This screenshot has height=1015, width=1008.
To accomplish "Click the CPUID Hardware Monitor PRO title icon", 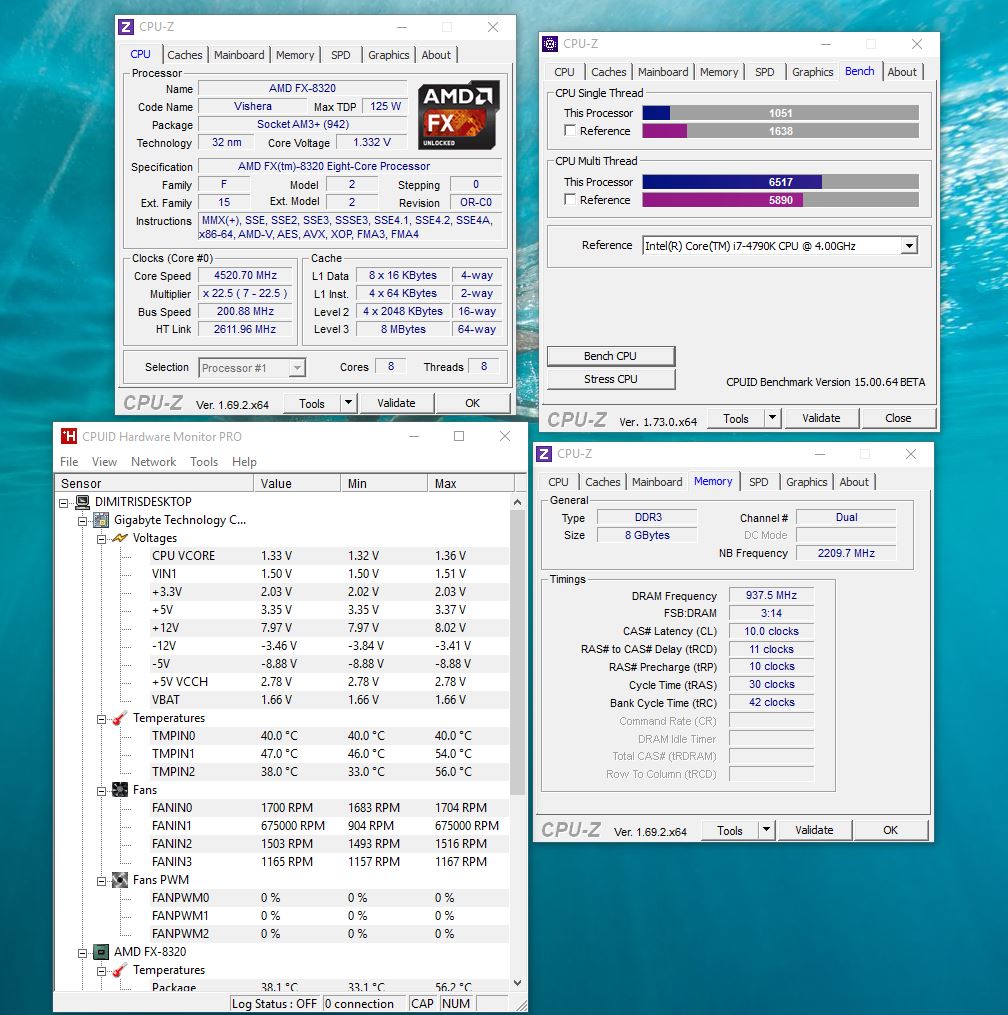I will point(69,436).
